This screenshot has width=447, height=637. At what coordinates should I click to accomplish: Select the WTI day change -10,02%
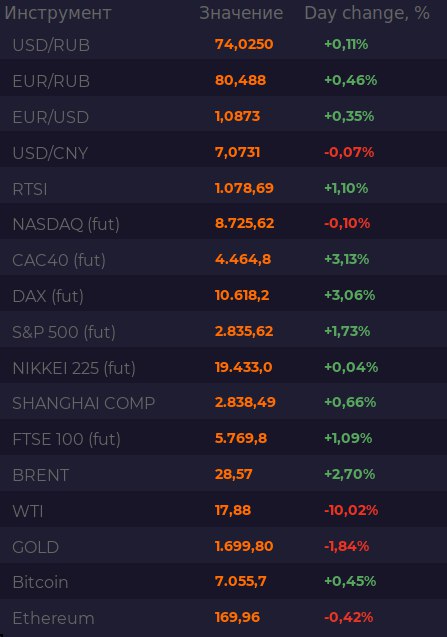[x=351, y=510]
